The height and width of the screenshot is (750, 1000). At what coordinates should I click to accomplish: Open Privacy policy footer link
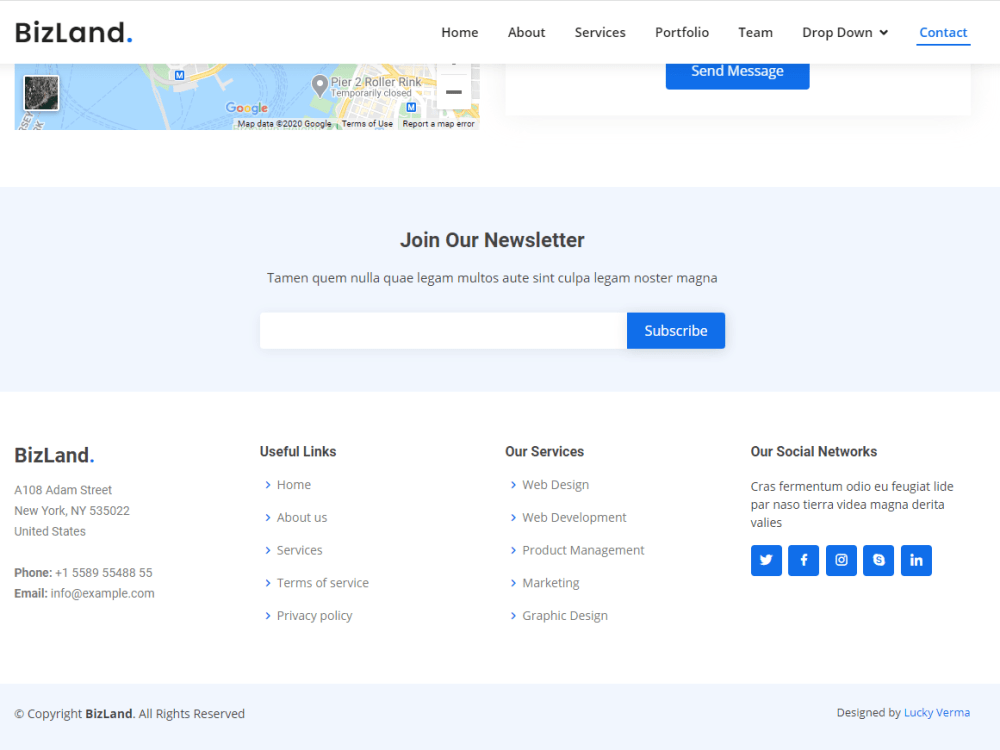pyautogui.click(x=314, y=615)
